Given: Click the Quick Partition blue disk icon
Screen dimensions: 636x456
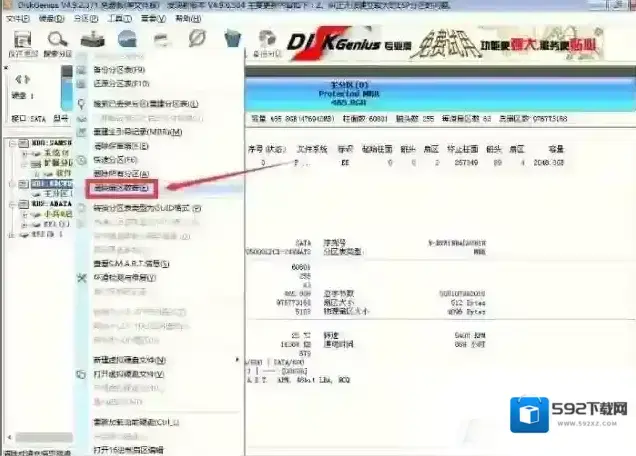Looking at the screenshot, I should [x=127, y=40].
